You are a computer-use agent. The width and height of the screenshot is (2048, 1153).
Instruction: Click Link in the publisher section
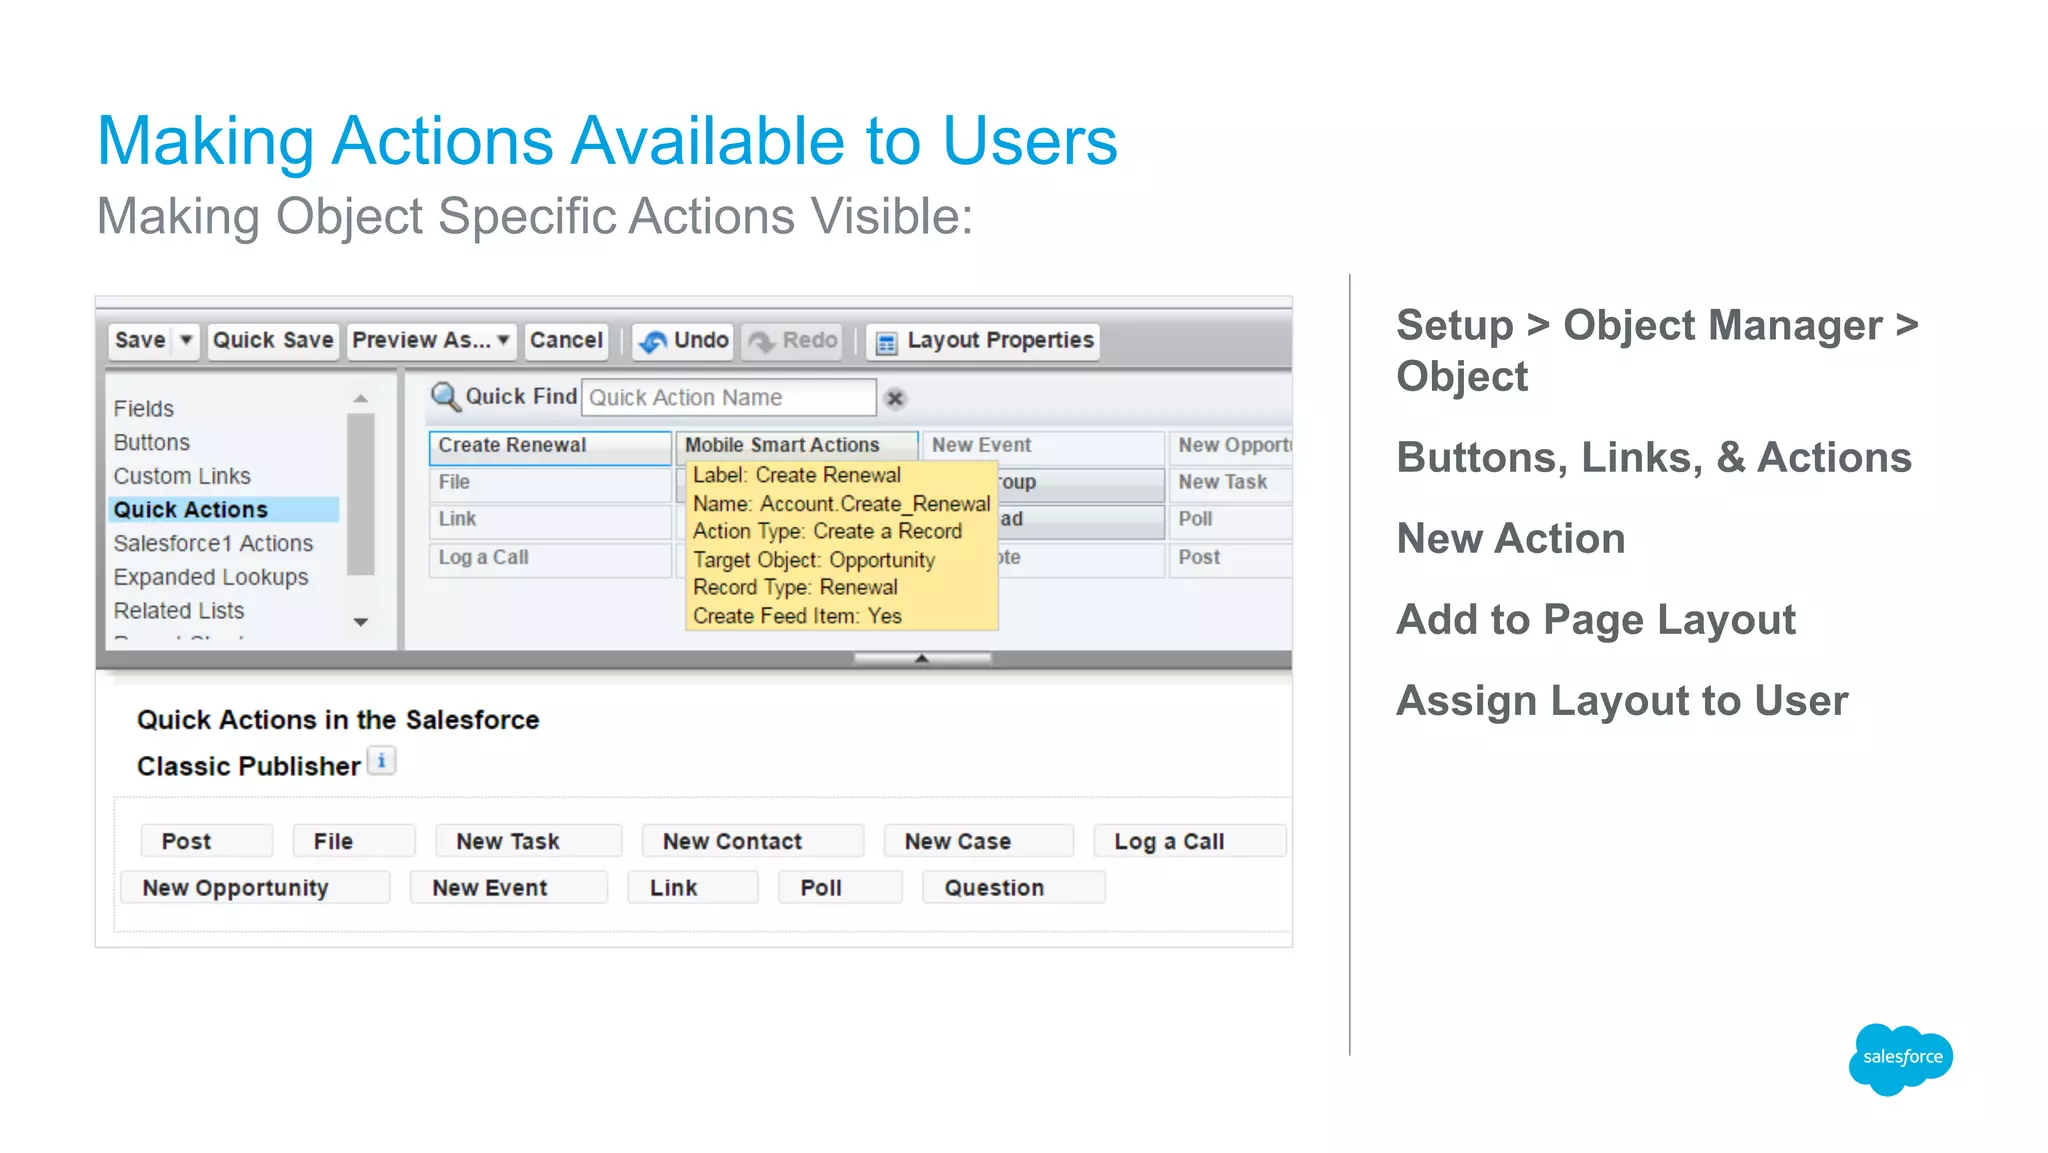[693, 887]
